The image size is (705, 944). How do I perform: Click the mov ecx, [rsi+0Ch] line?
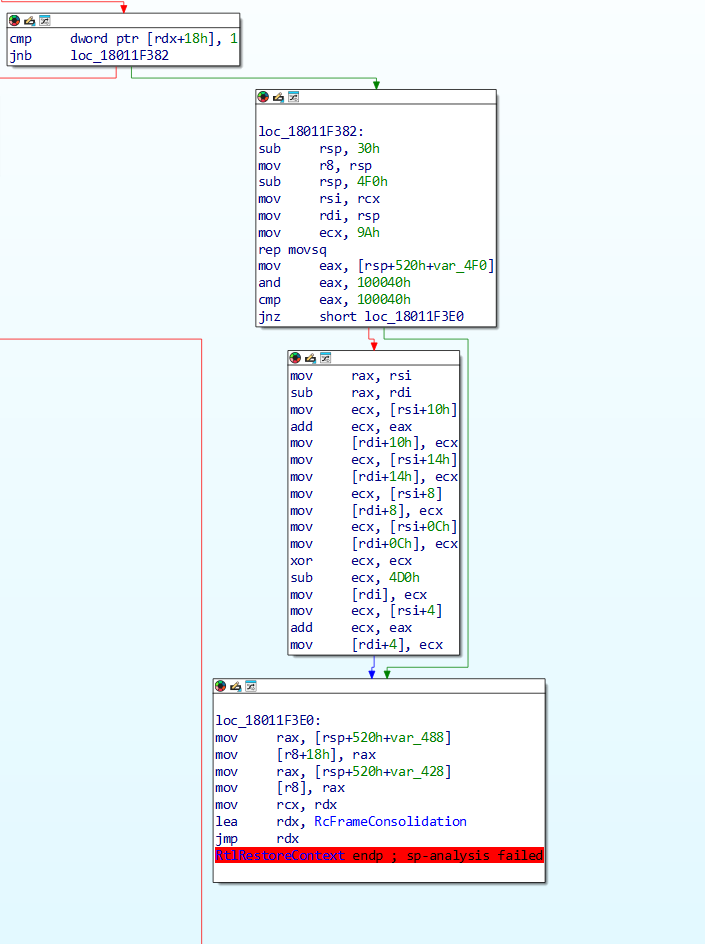(373, 527)
